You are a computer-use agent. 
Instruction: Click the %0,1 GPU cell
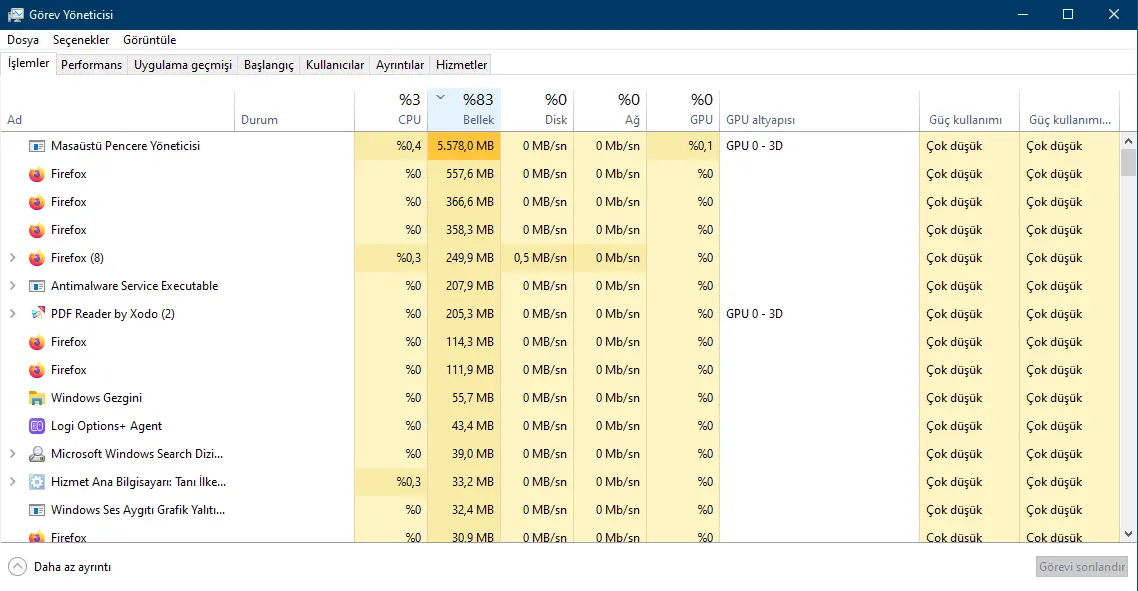(684, 146)
